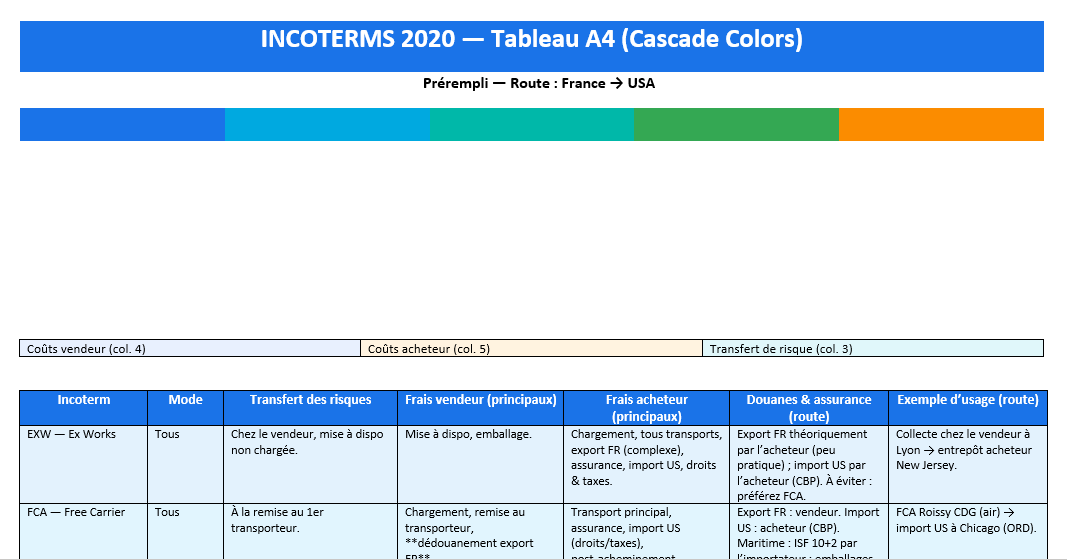
Task: Select the "Frais acheteur (principaux)" header cell
Action: (x=647, y=407)
